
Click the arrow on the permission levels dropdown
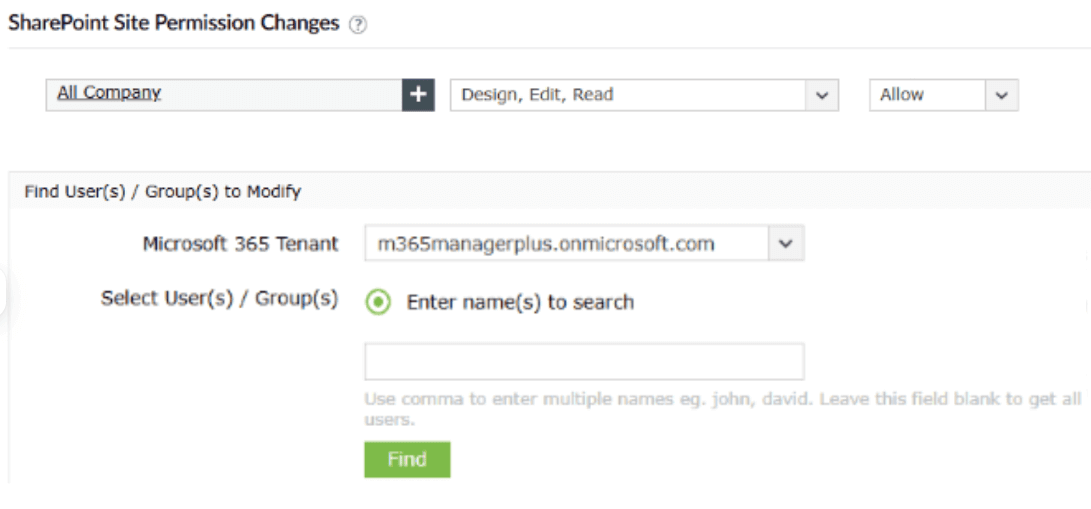click(822, 95)
